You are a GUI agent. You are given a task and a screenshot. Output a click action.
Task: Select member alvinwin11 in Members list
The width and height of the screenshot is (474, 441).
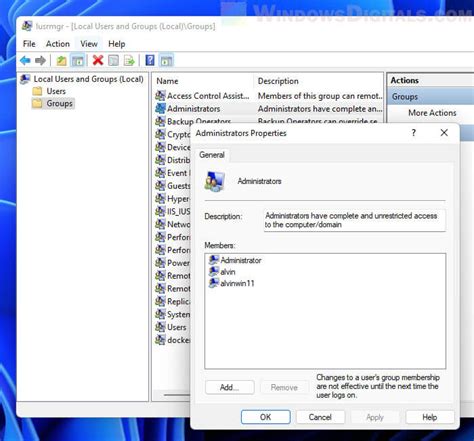[232, 283]
